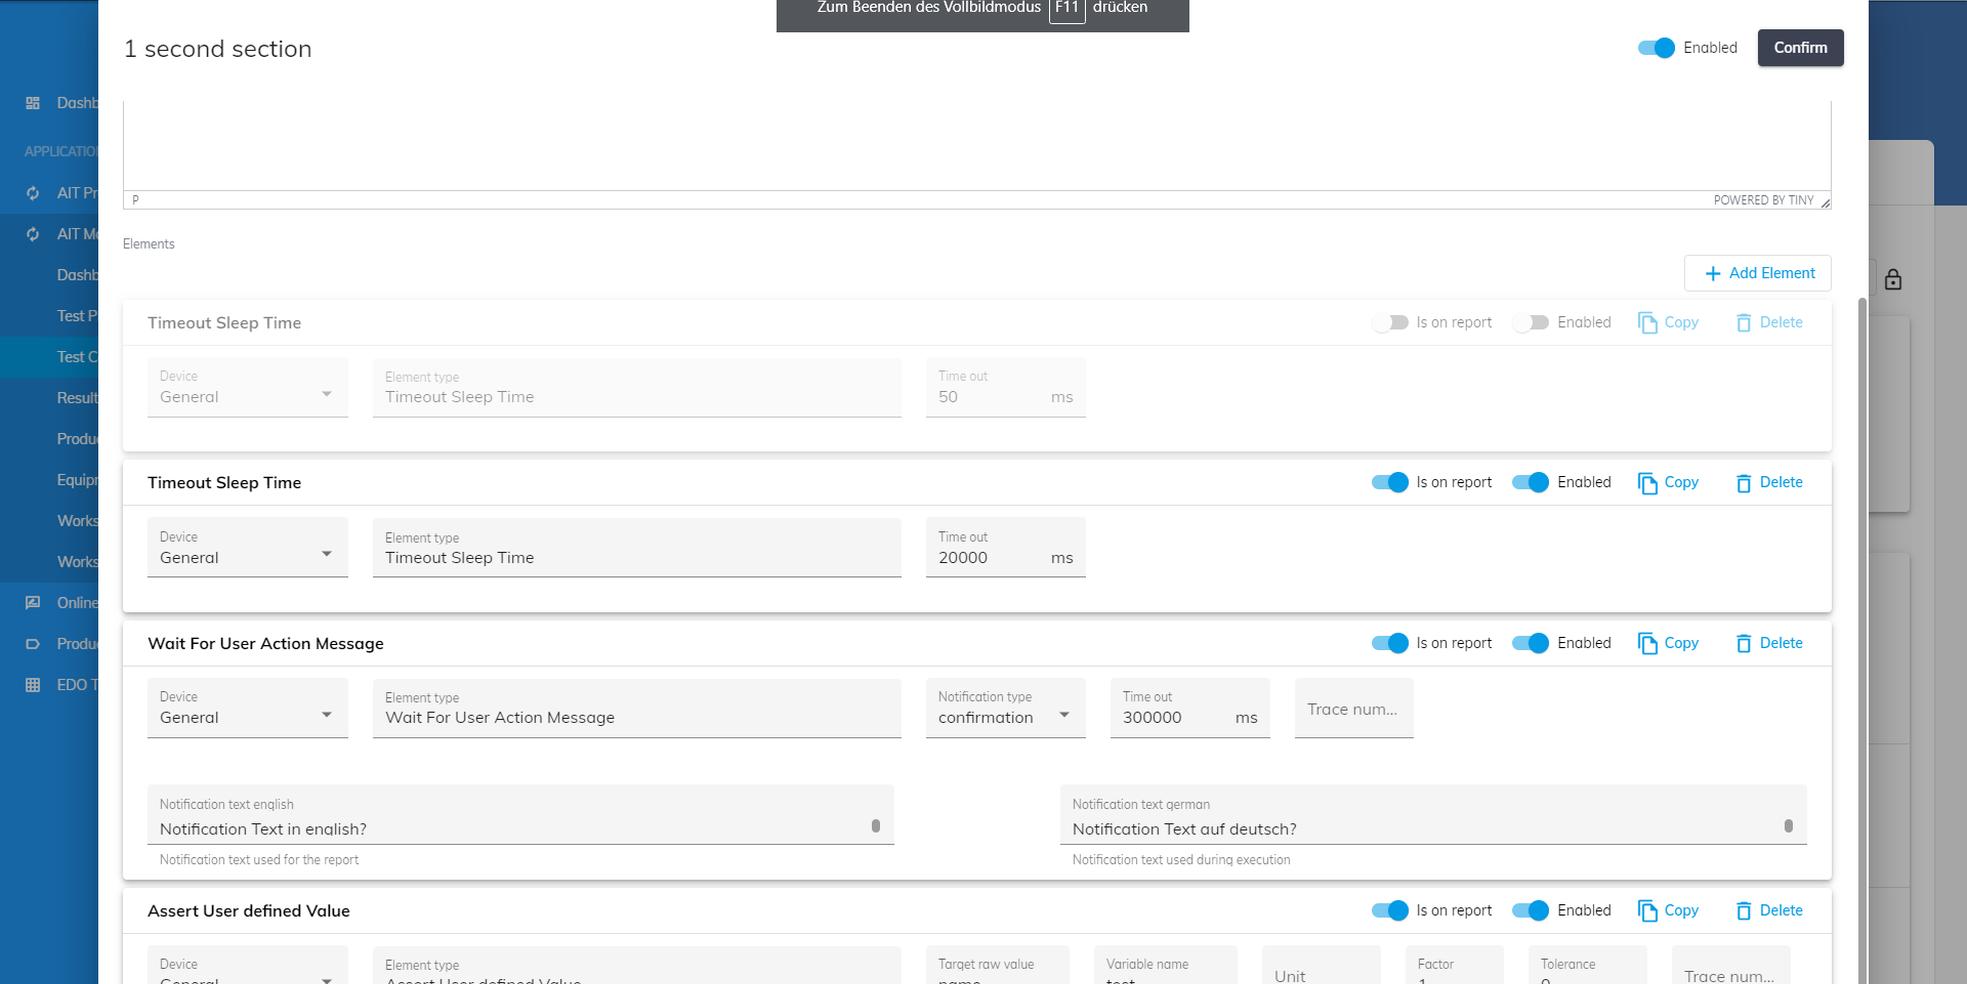Screen dimensions: 1967x984
Task: Click the plus icon on Add Element
Action: [1712, 274]
